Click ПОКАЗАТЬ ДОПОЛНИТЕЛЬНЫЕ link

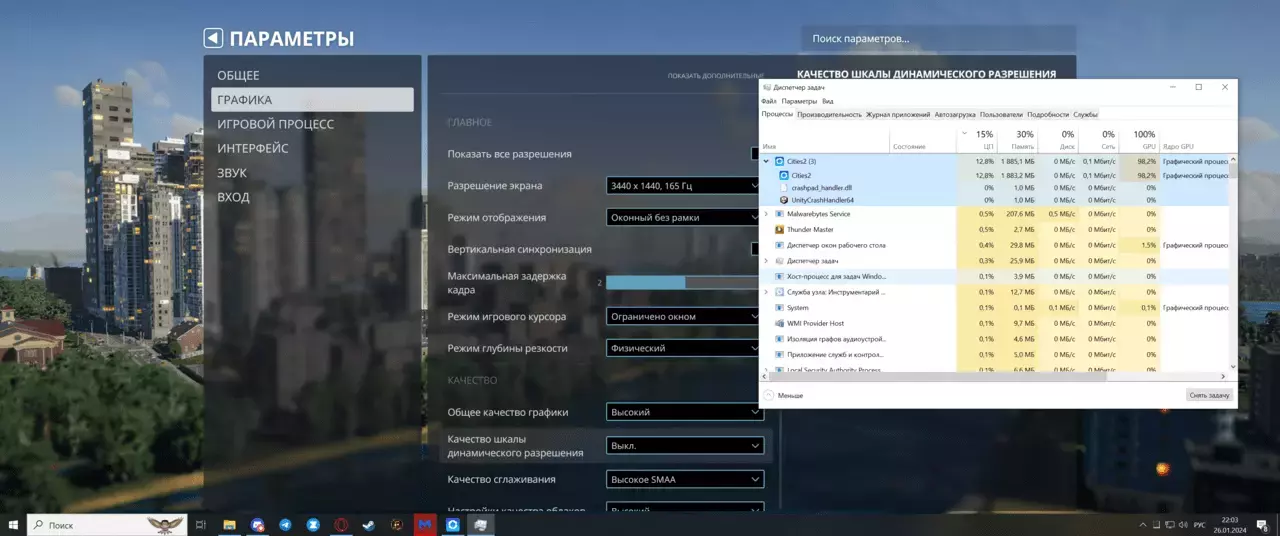point(715,76)
